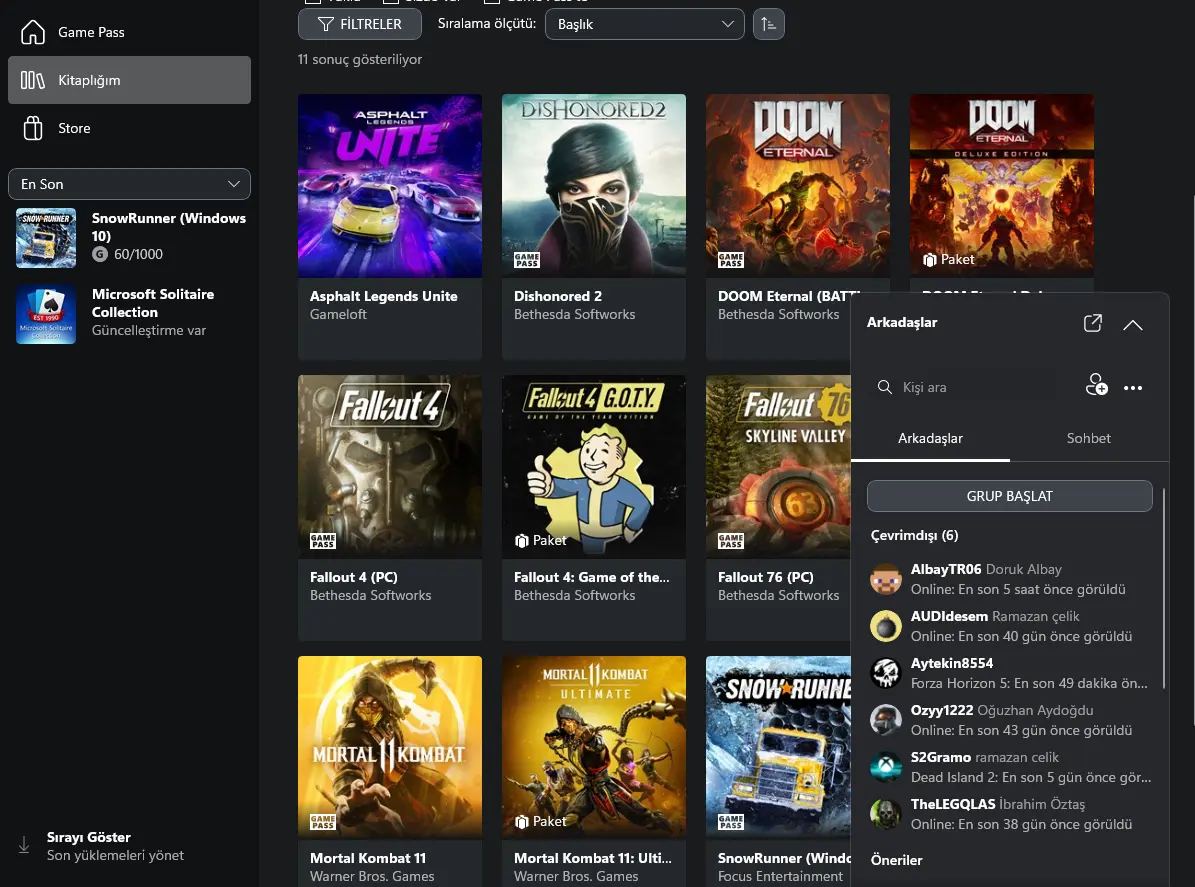
Task: Click the Paket badge on Fallout 4 G.O.T.Y.
Action: [x=540, y=540]
